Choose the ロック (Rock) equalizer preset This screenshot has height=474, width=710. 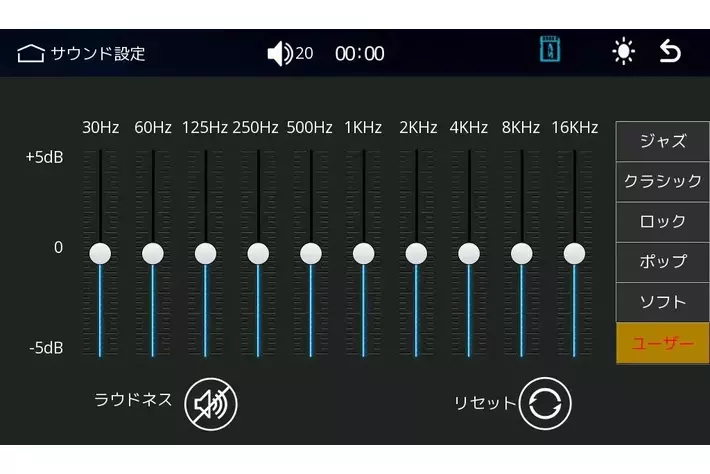pyautogui.click(x=662, y=221)
